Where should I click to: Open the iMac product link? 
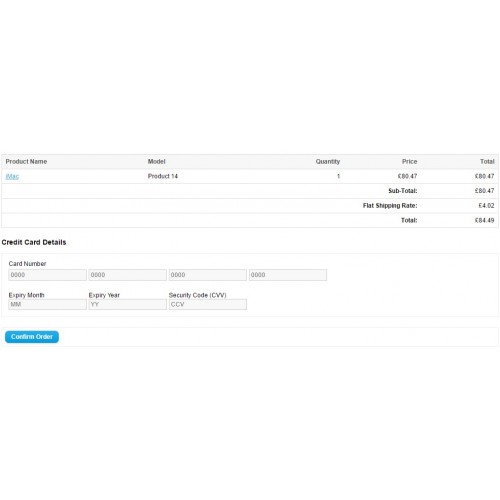(x=12, y=176)
